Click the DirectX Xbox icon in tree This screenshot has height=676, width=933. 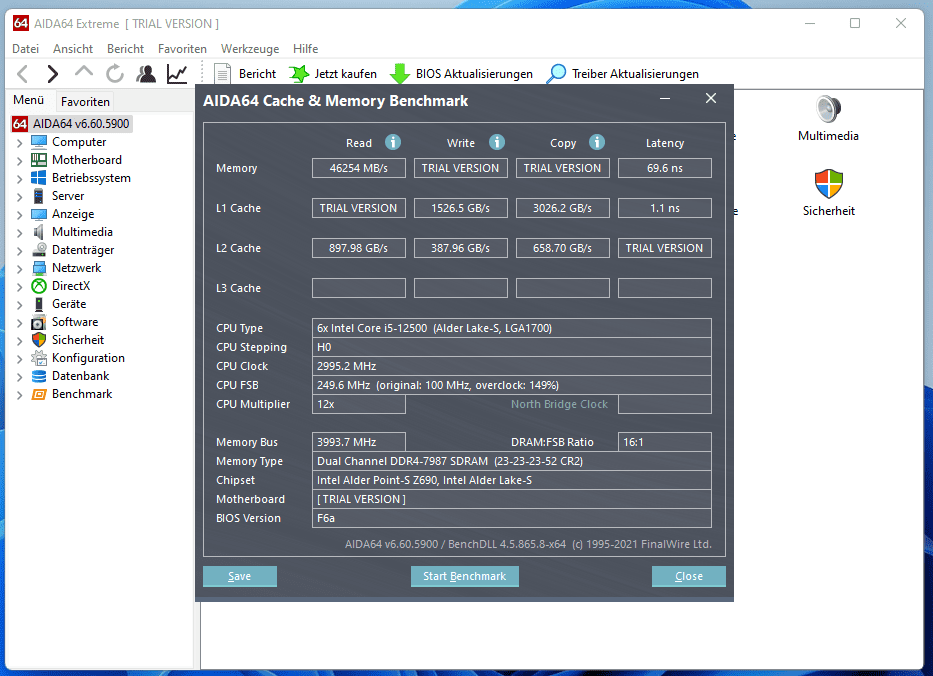coord(39,286)
